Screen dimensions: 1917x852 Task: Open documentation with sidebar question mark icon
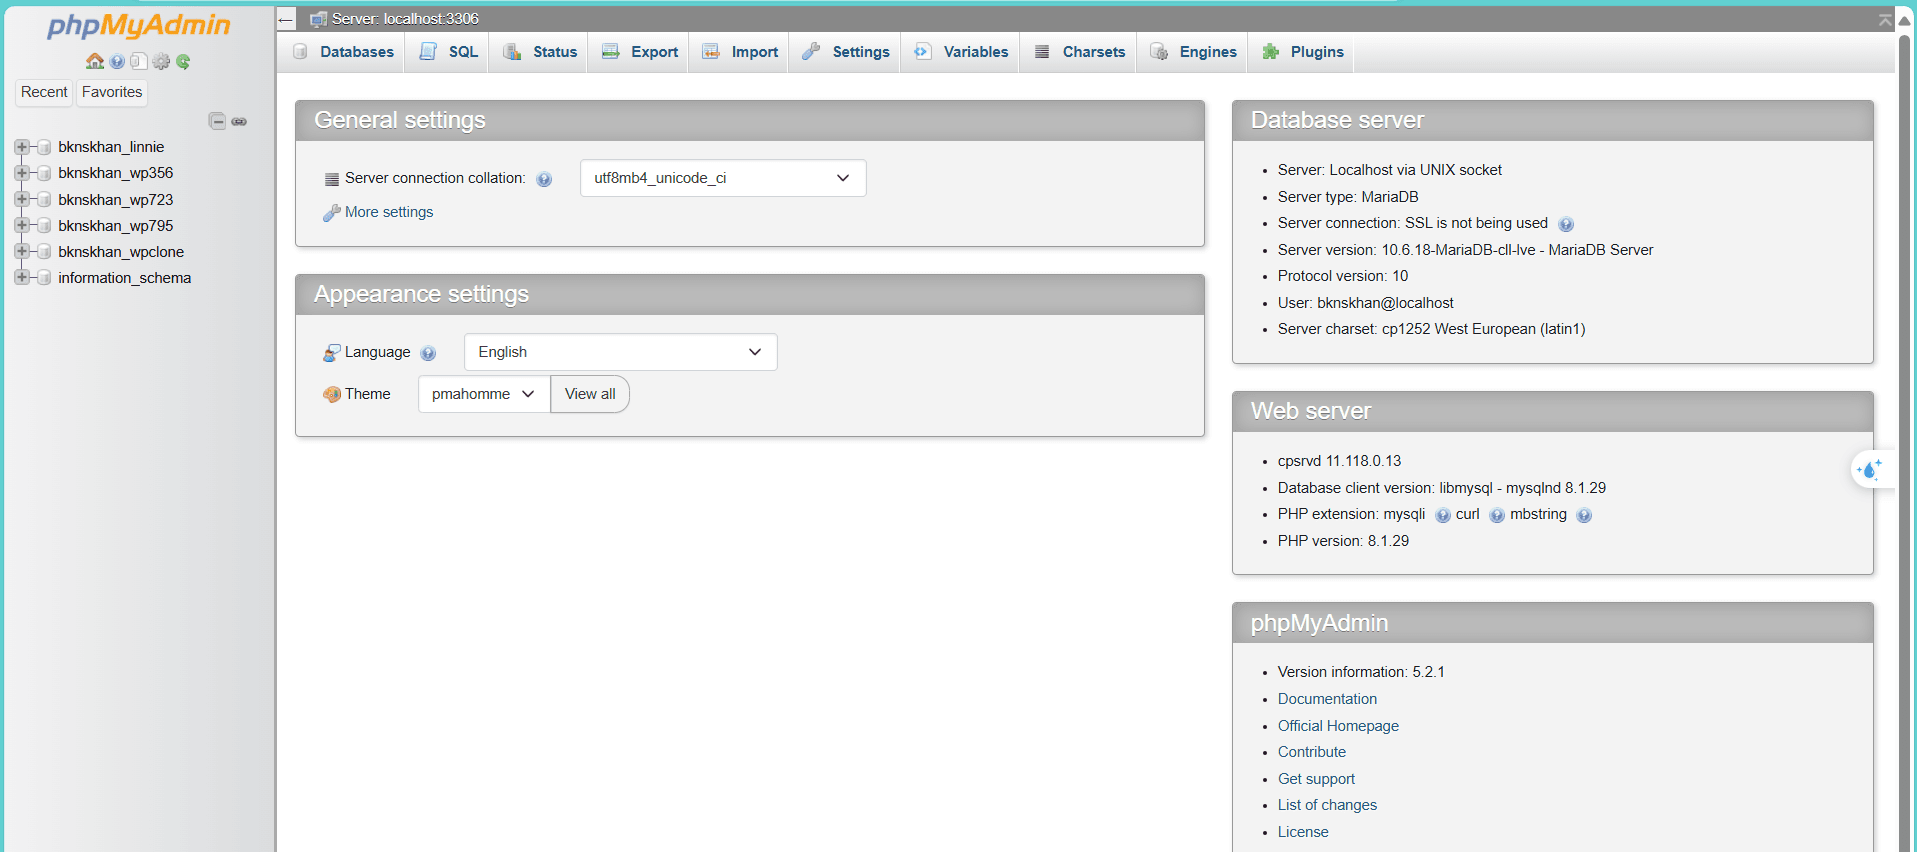(117, 61)
